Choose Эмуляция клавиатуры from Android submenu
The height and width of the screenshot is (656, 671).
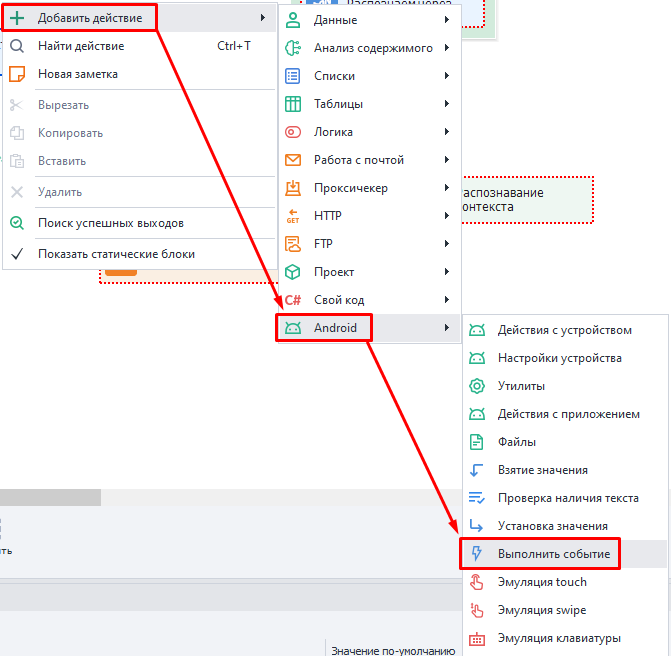(x=558, y=638)
